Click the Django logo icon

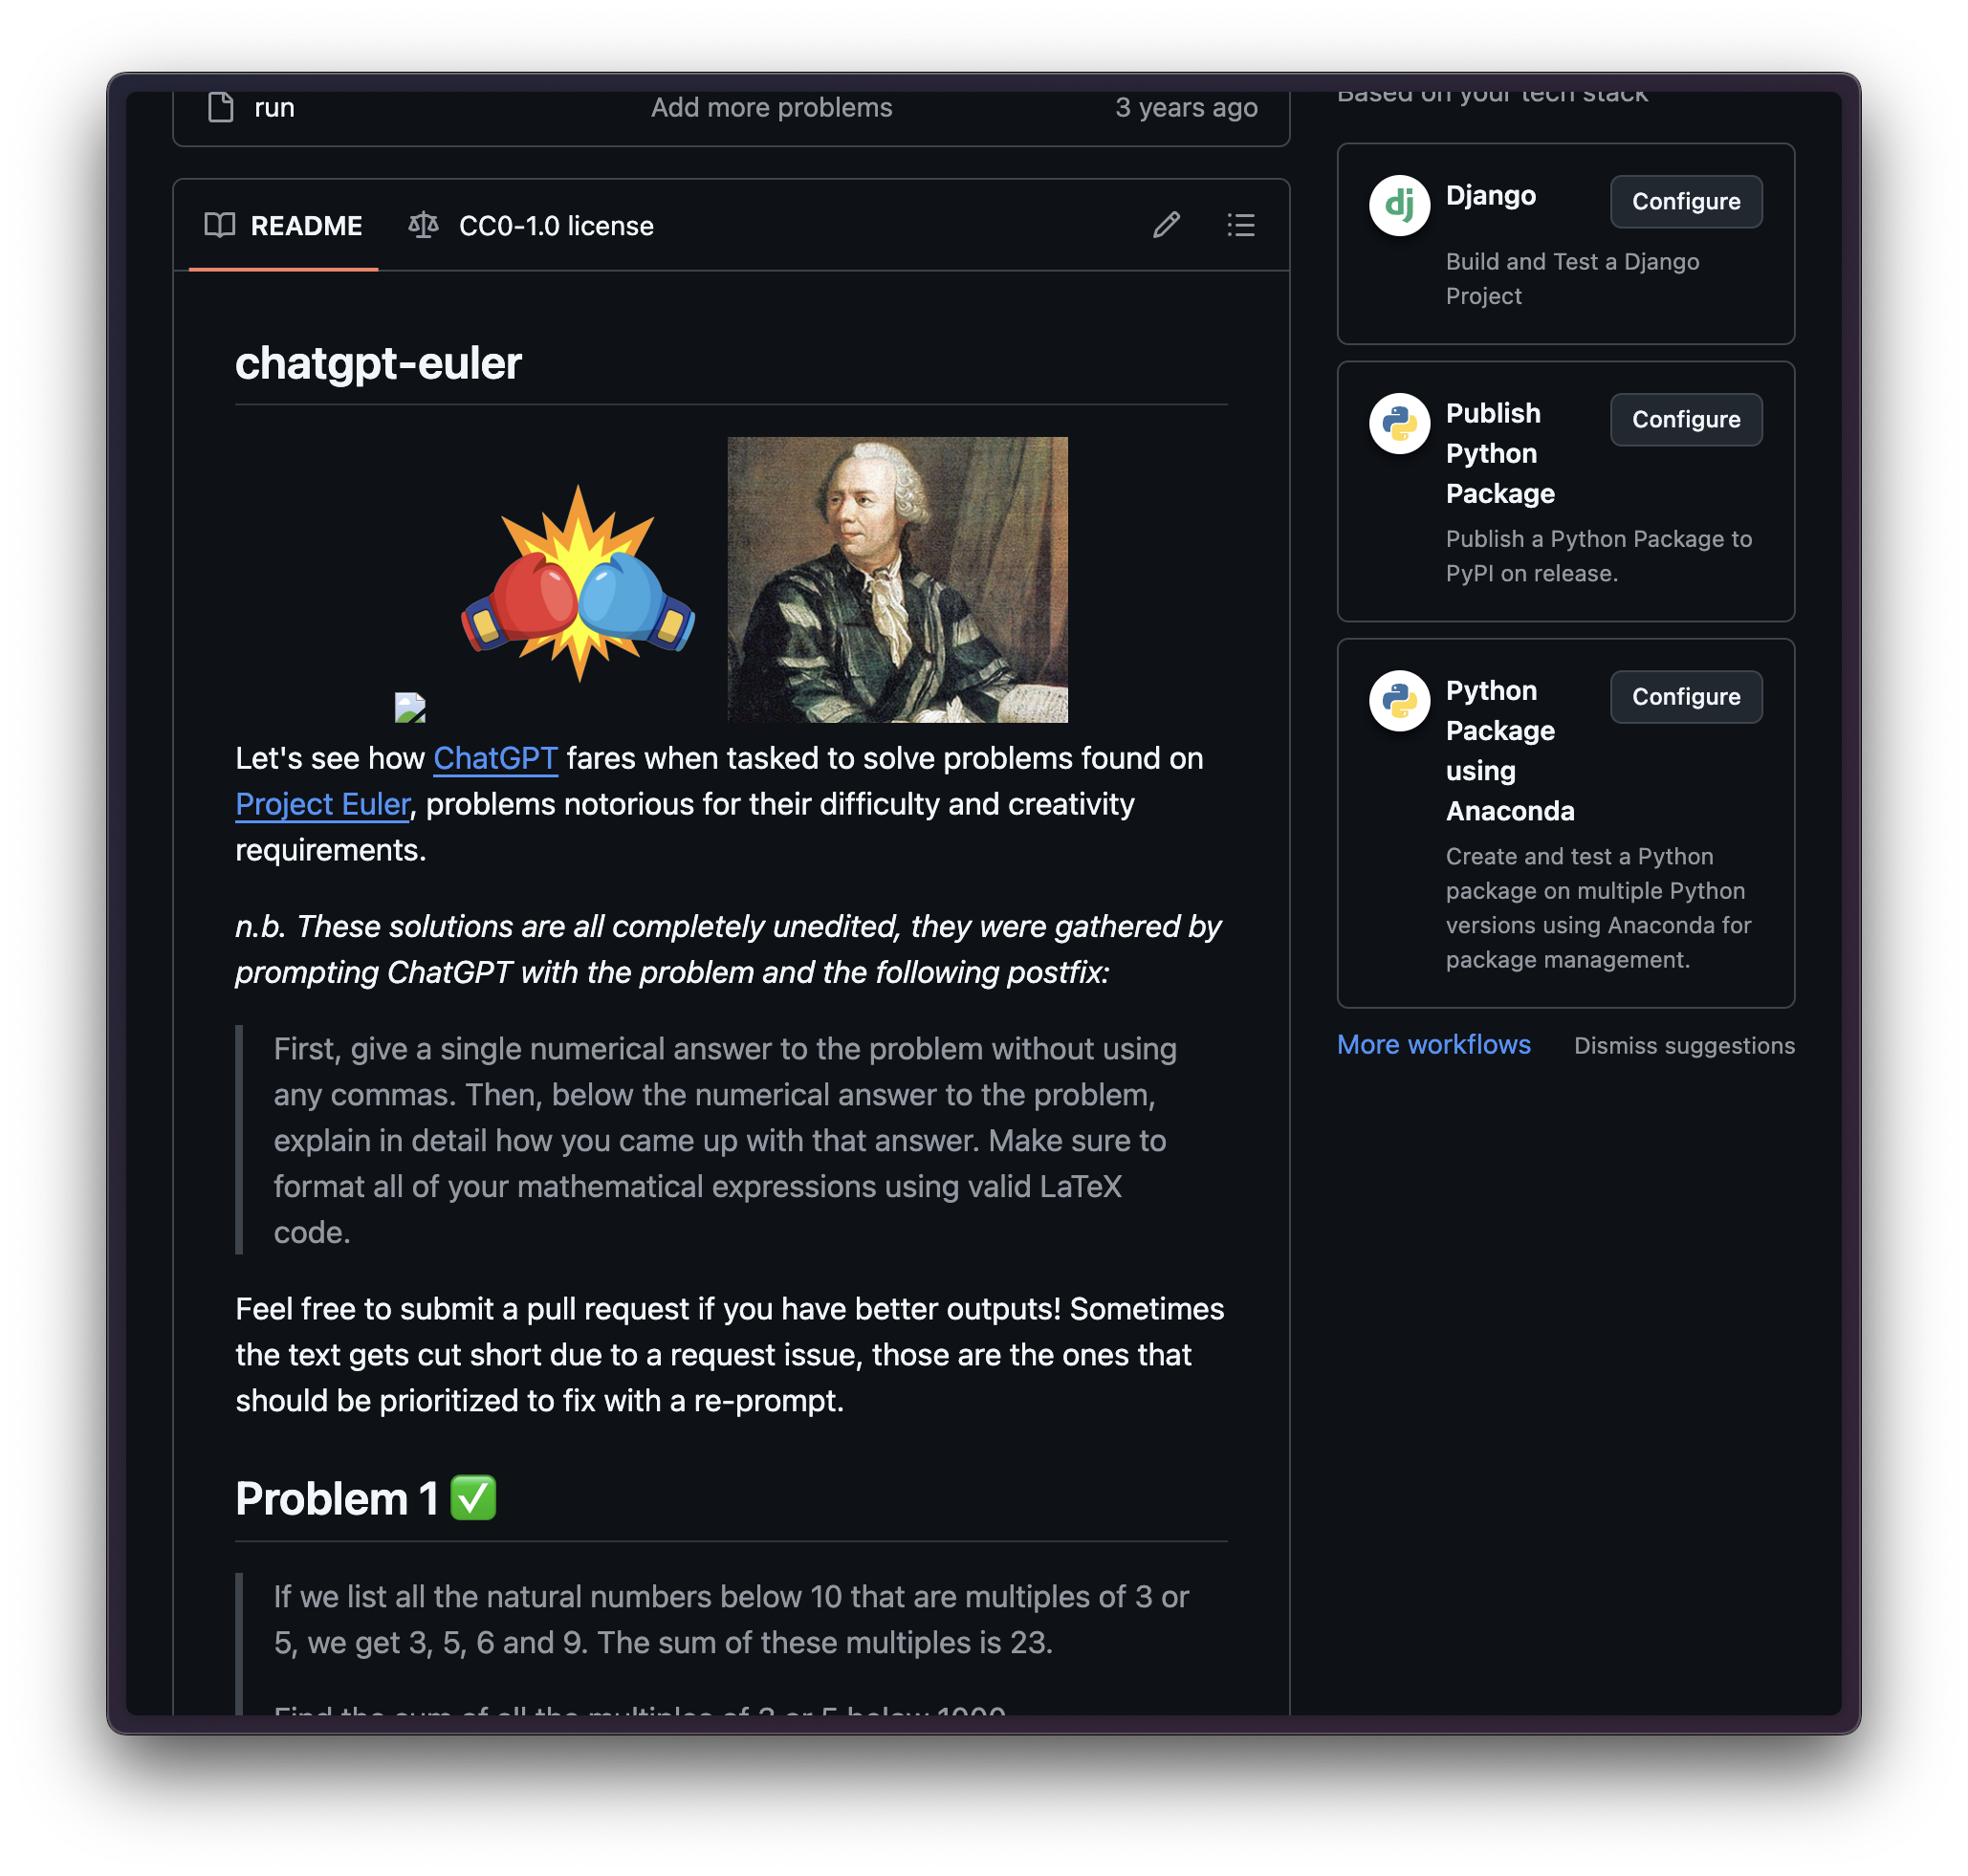(x=1399, y=205)
